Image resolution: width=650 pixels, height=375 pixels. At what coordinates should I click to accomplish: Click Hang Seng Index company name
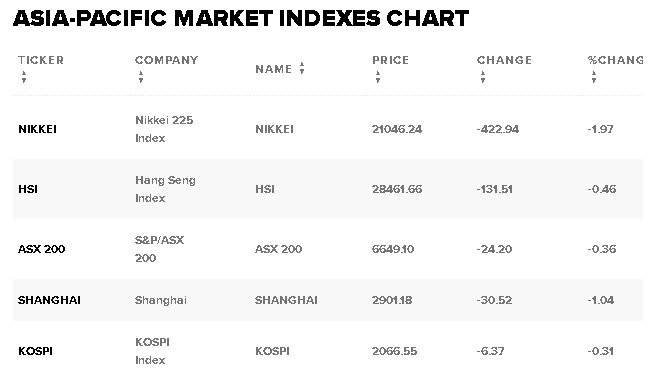(x=165, y=189)
